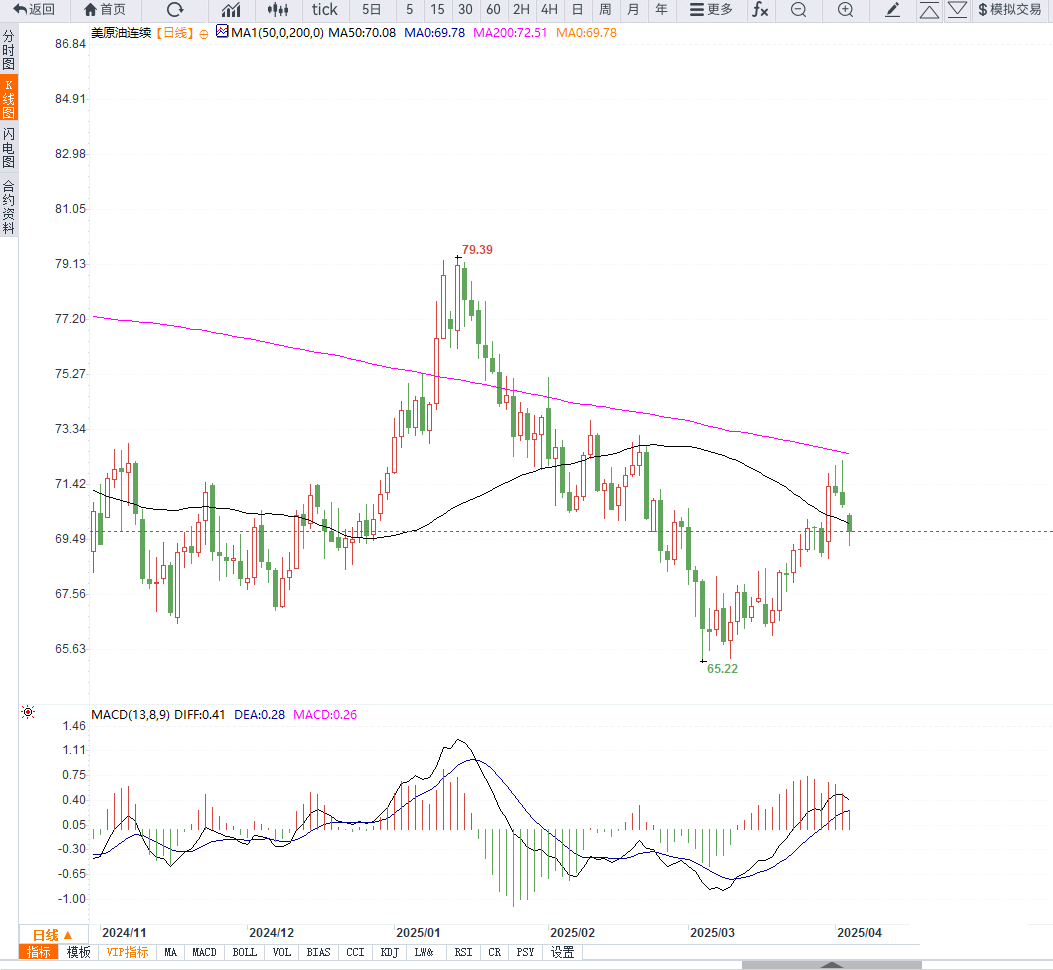Select the candlestick chart icon

point(278,9)
